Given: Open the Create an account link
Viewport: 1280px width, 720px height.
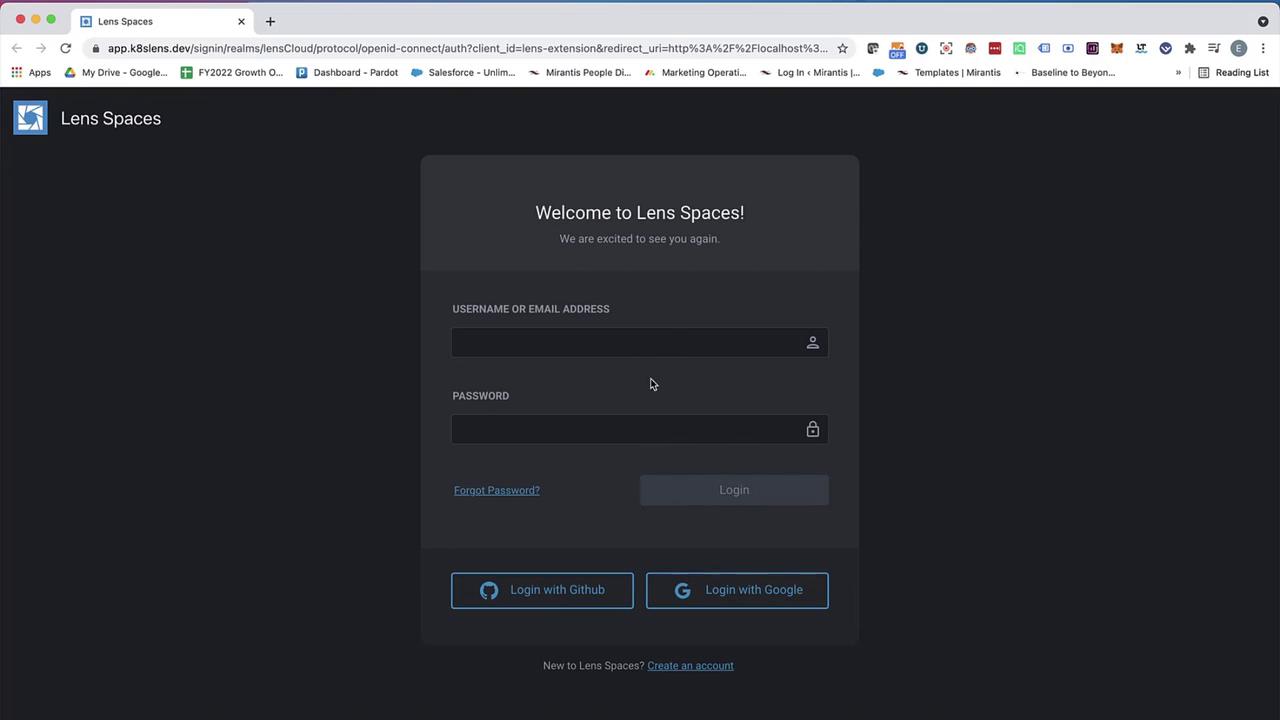Looking at the screenshot, I should coord(690,665).
